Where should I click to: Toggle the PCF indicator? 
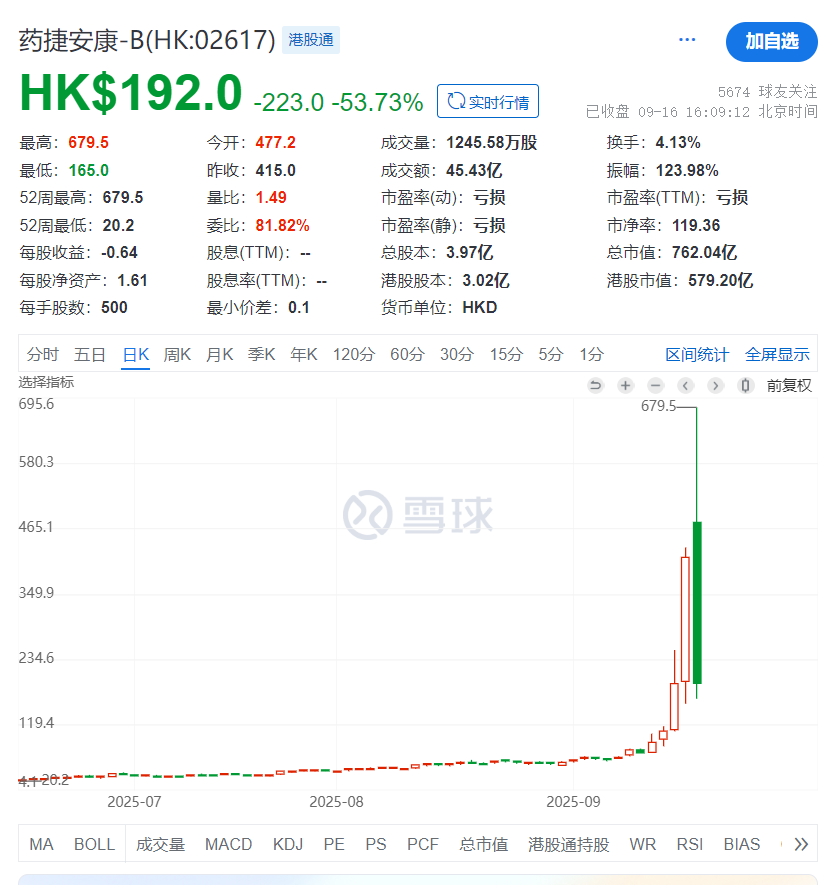(x=423, y=844)
